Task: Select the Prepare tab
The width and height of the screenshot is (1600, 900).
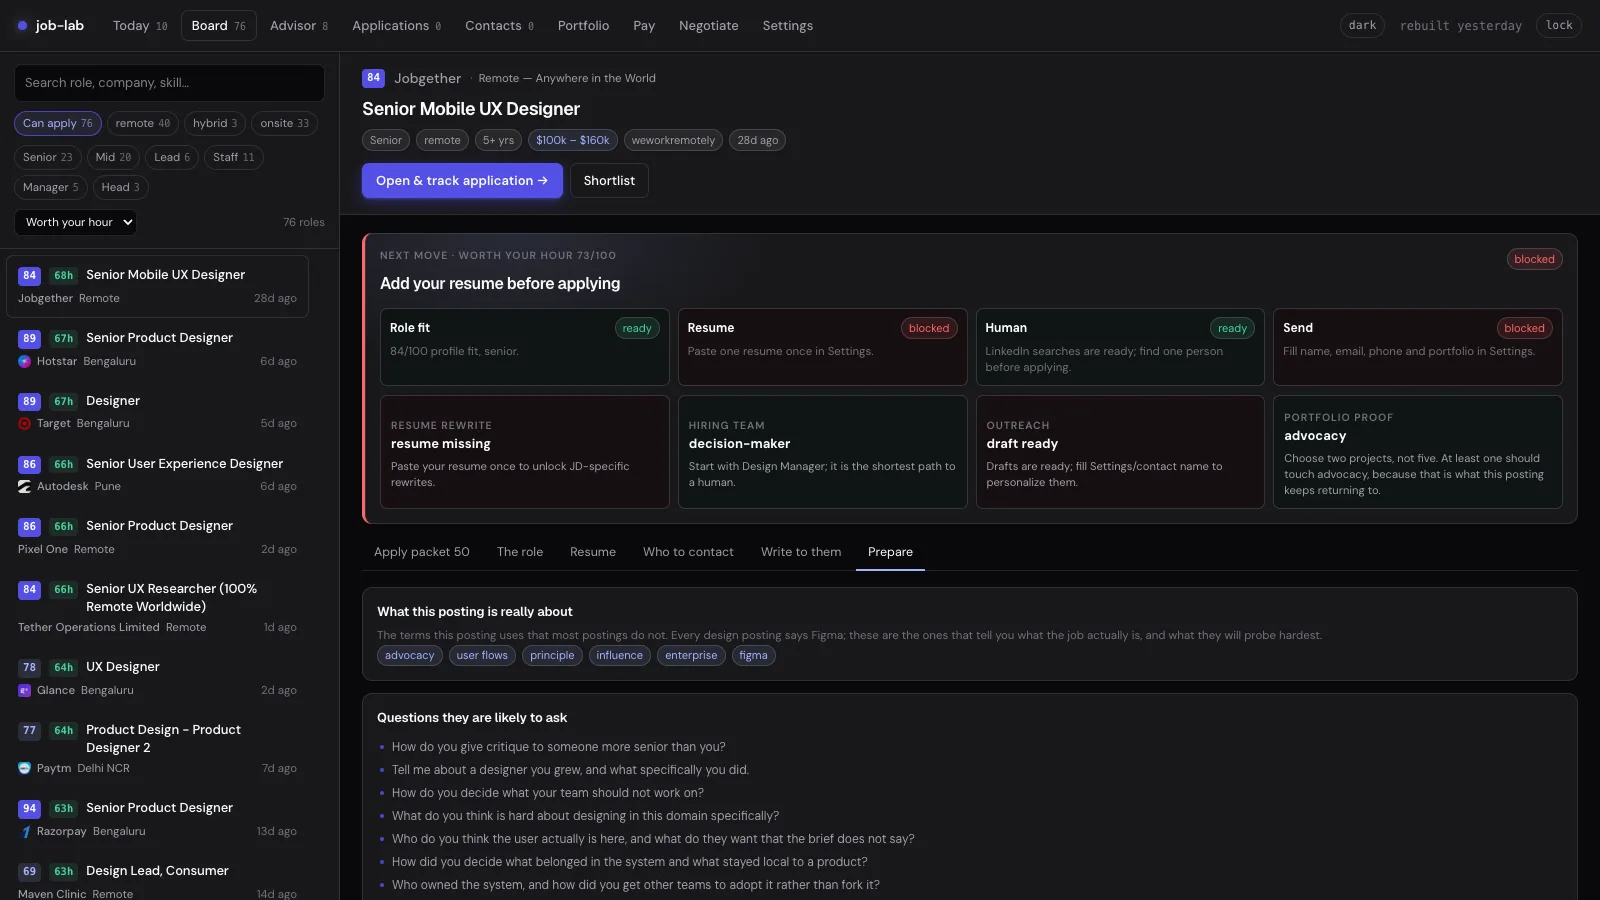Action: coord(890,552)
